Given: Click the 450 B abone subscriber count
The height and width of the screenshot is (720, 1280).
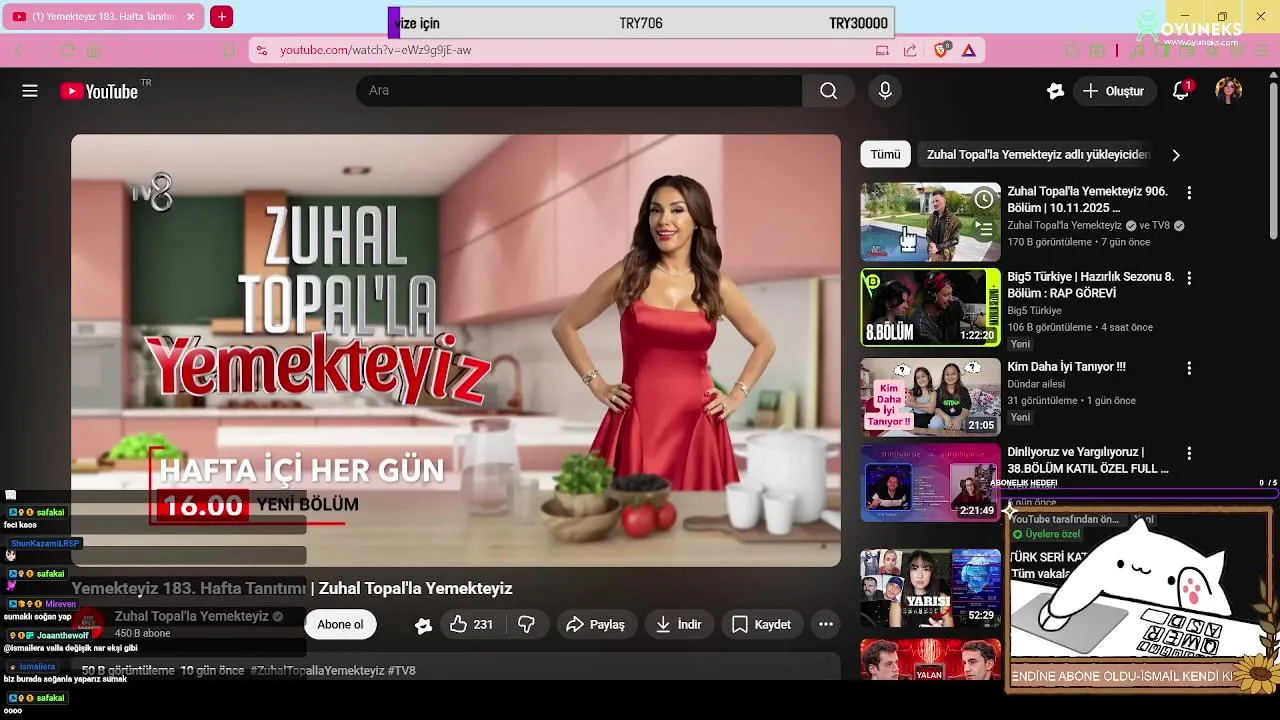Looking at the screenshot, I should pos(142,633).
